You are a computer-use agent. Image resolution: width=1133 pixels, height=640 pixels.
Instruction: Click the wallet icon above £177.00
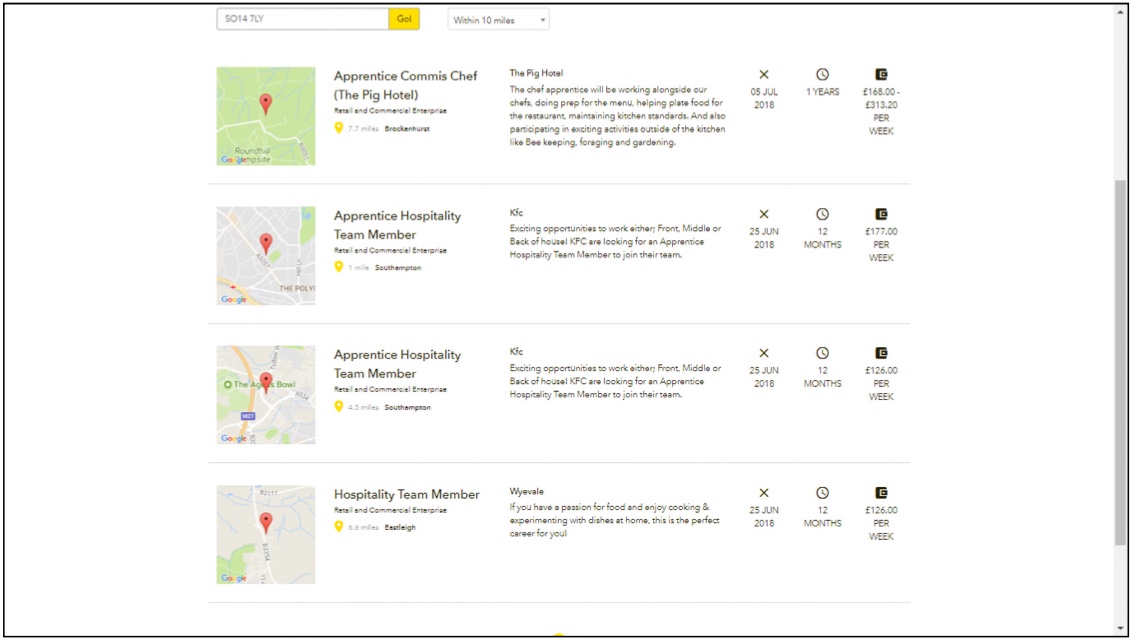click(x=881, y=214)
